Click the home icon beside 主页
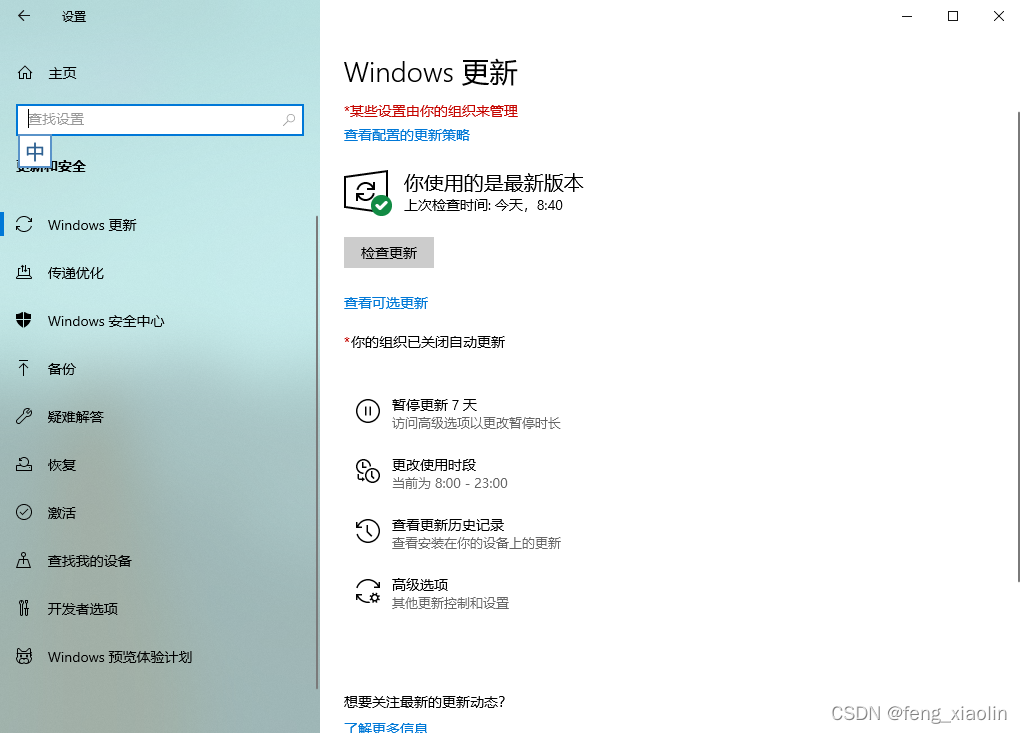 (25, 73)
